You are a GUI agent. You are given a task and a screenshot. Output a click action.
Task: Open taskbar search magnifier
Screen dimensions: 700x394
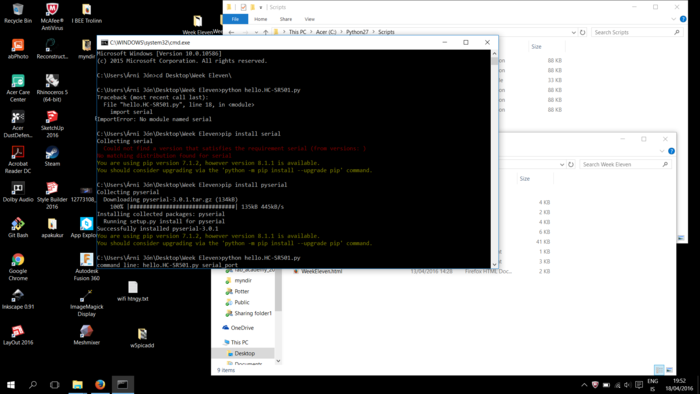tap(33, 385)
